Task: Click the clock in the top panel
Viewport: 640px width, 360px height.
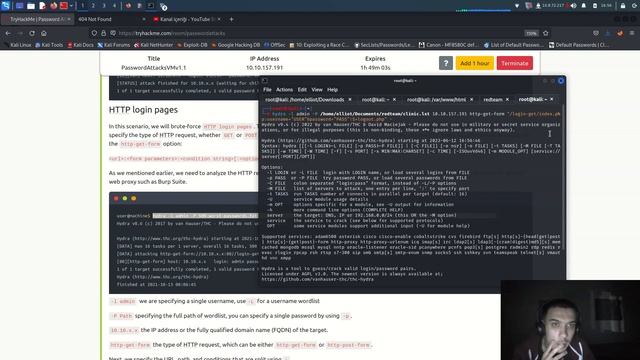Action: (x=607, y=6)
